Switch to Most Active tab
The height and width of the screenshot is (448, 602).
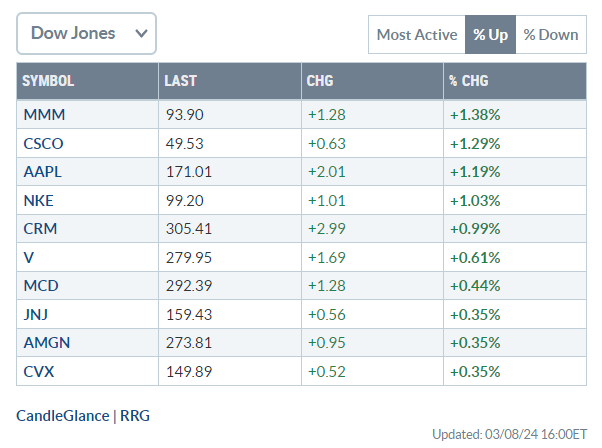coord(416,34)
